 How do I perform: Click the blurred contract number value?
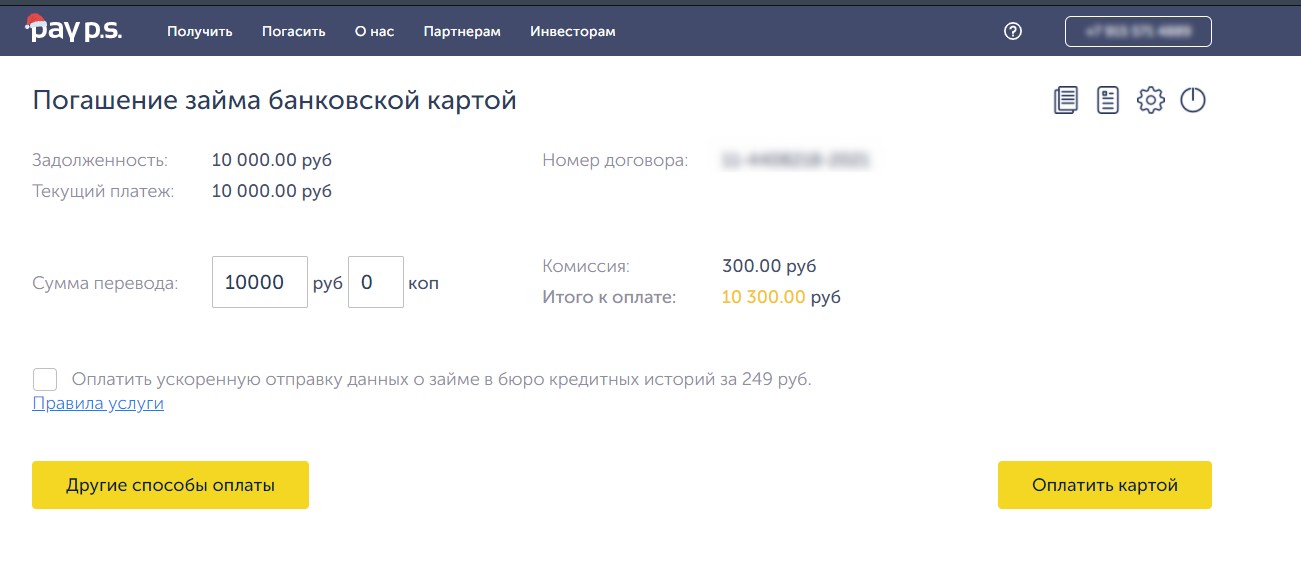click(794, 160)
